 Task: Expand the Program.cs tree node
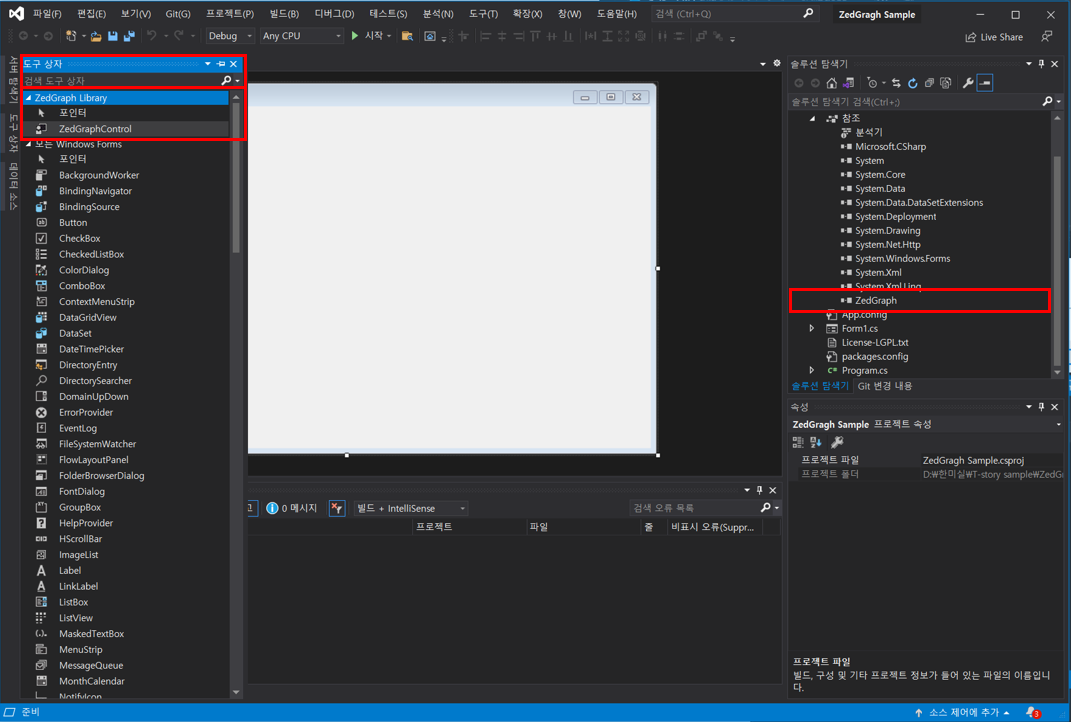(x=812, y=370)
